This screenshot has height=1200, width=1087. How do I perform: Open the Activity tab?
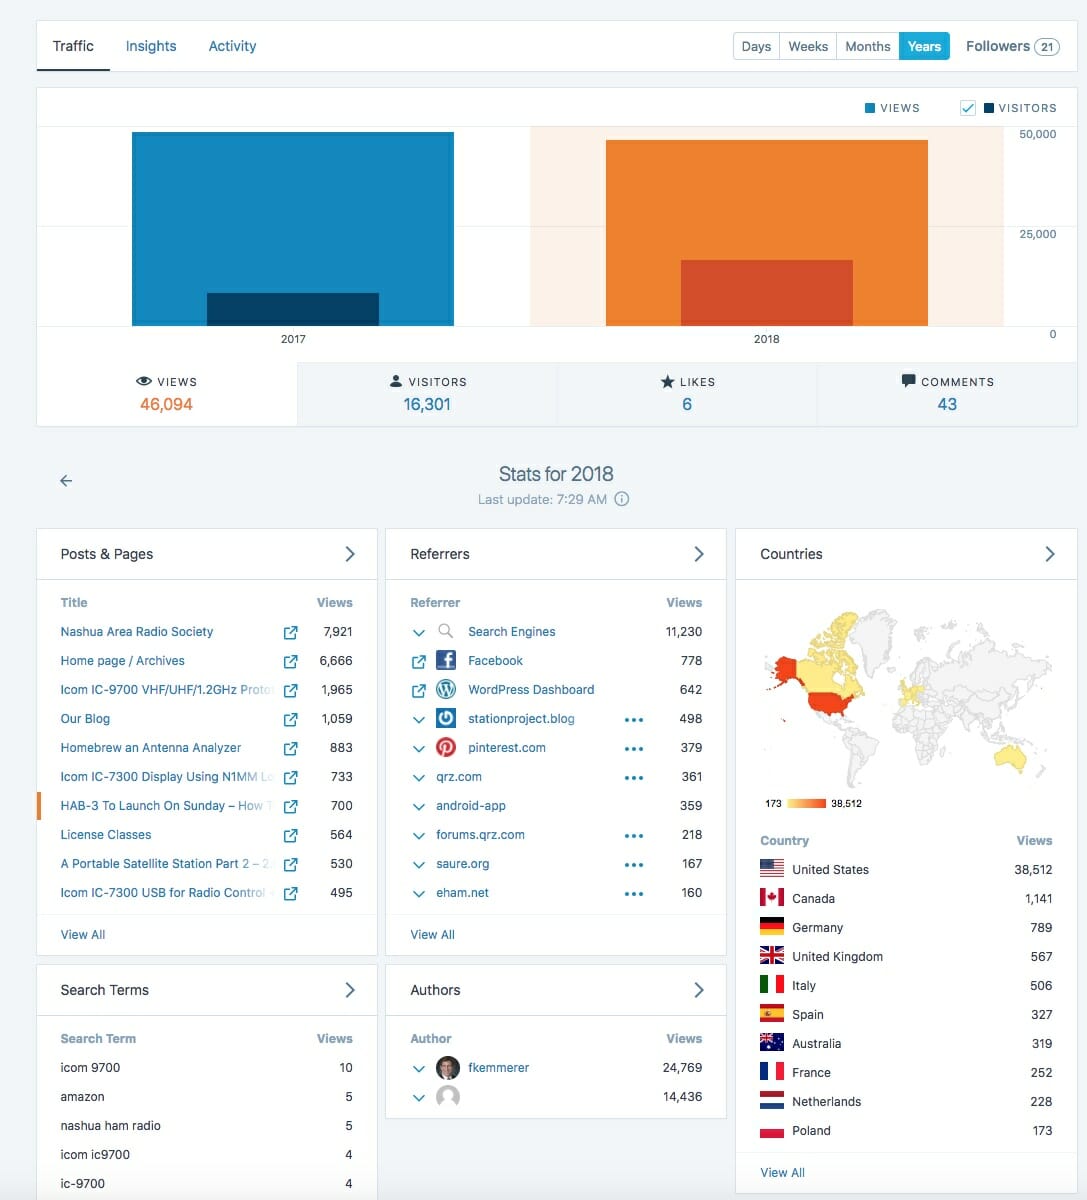coord(232,46)
